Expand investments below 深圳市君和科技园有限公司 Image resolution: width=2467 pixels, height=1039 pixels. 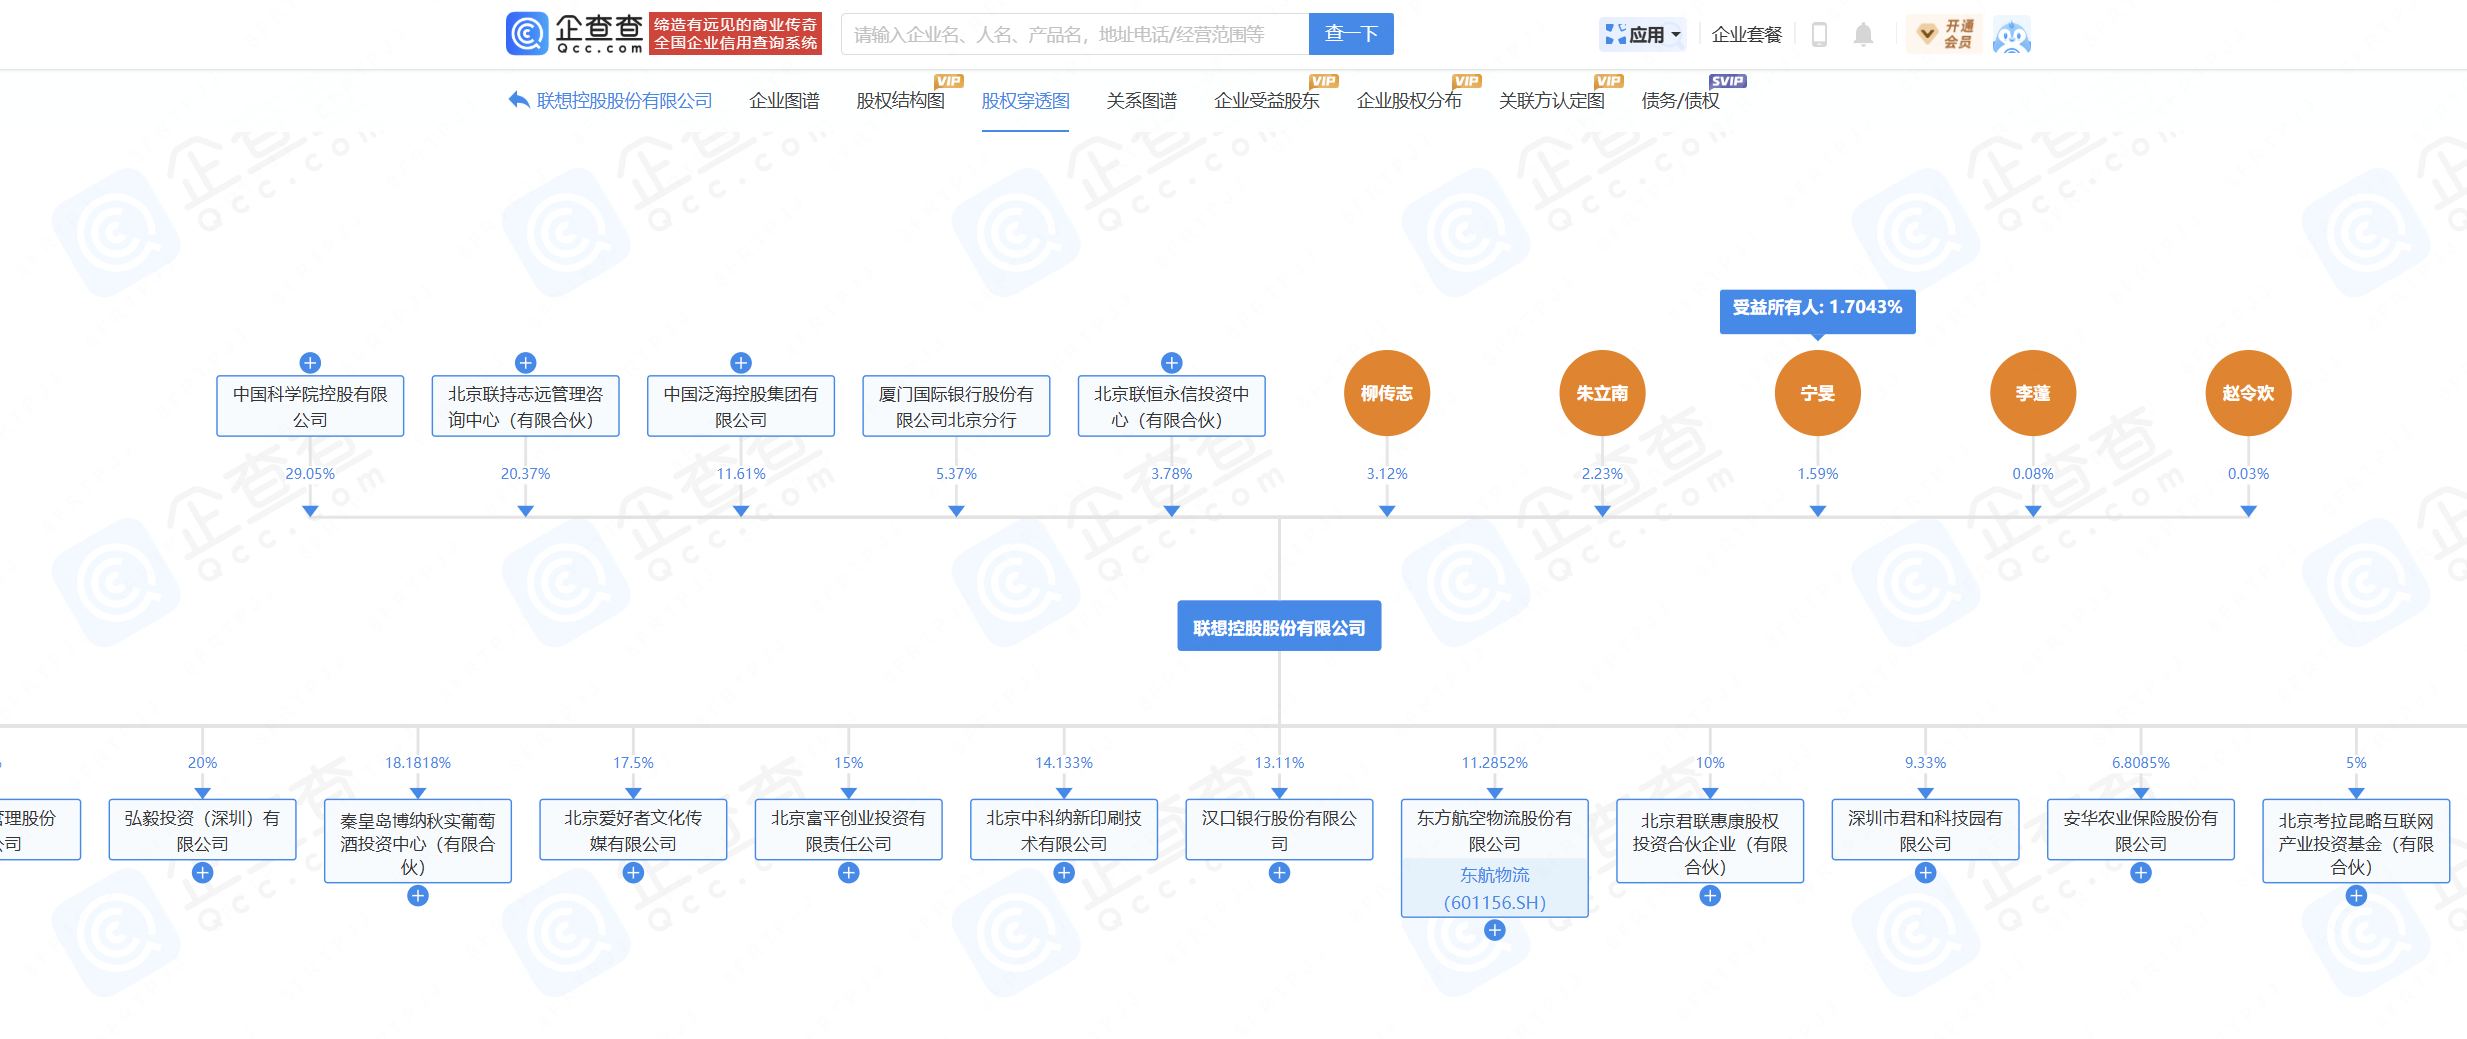click(x=1925, y=872)
